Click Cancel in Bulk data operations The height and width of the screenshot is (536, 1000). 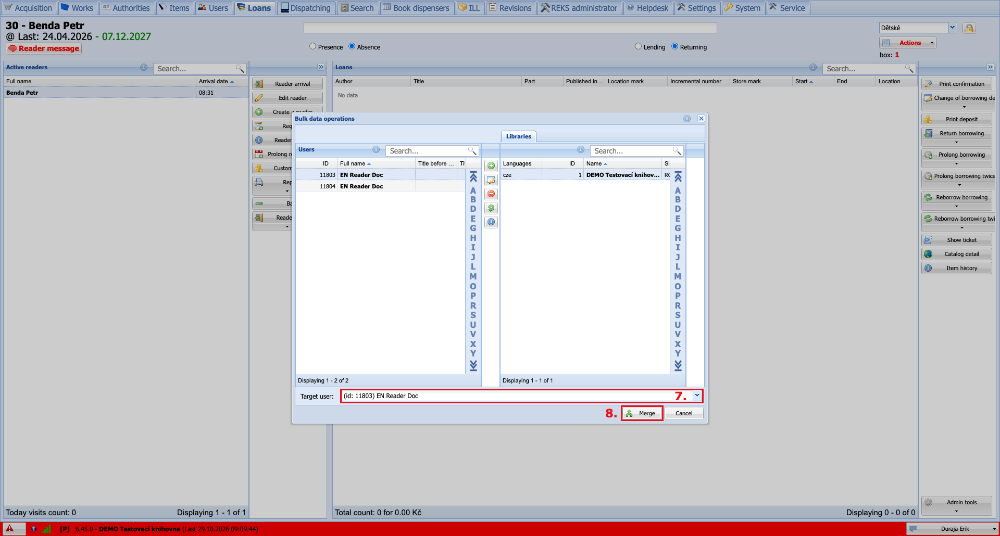[684, 413]
